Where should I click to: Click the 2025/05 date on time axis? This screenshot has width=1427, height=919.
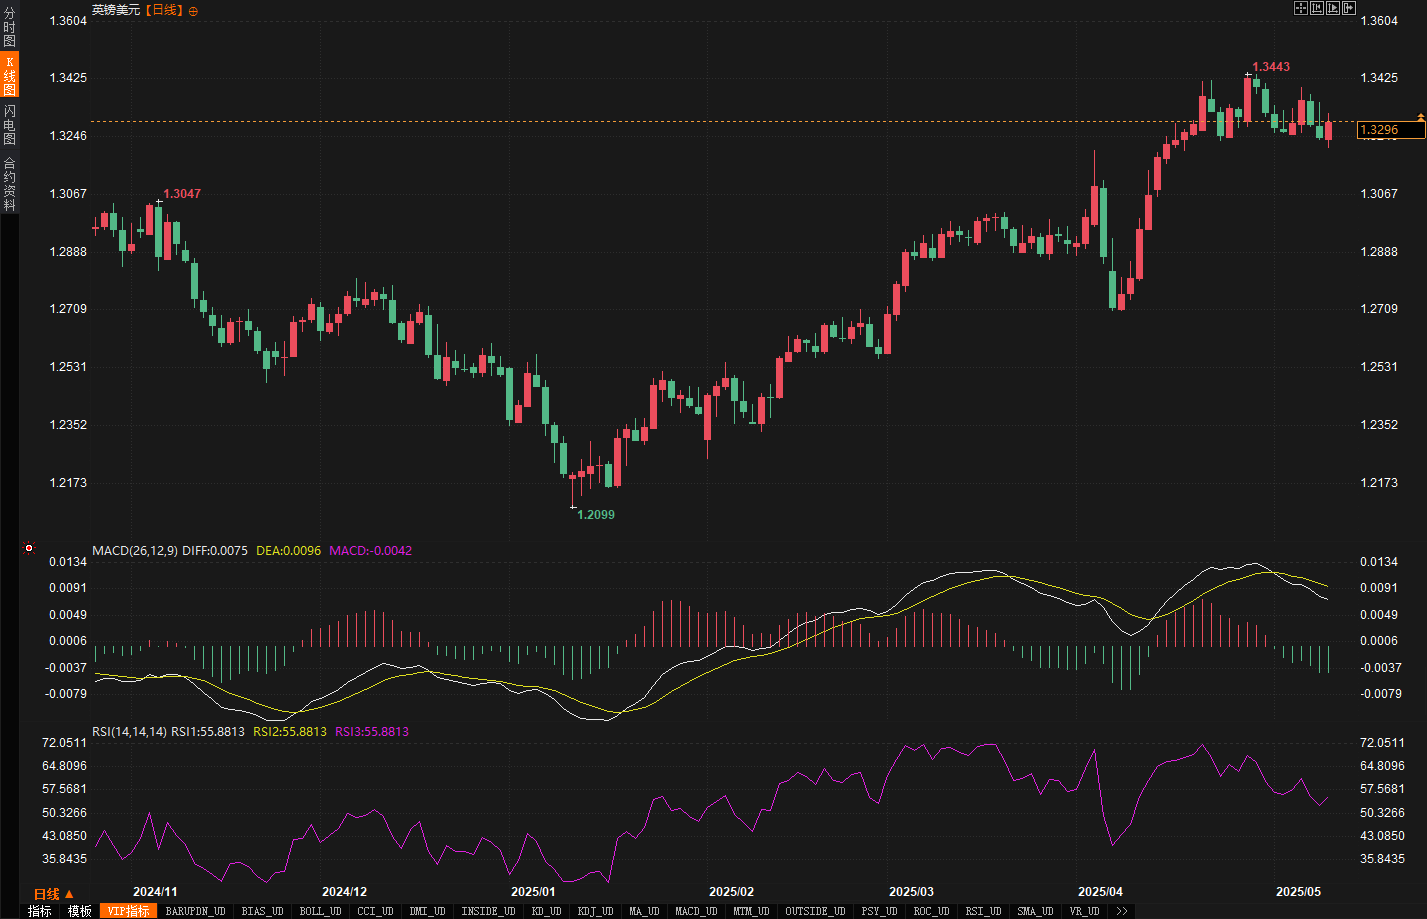[1298, 891]
